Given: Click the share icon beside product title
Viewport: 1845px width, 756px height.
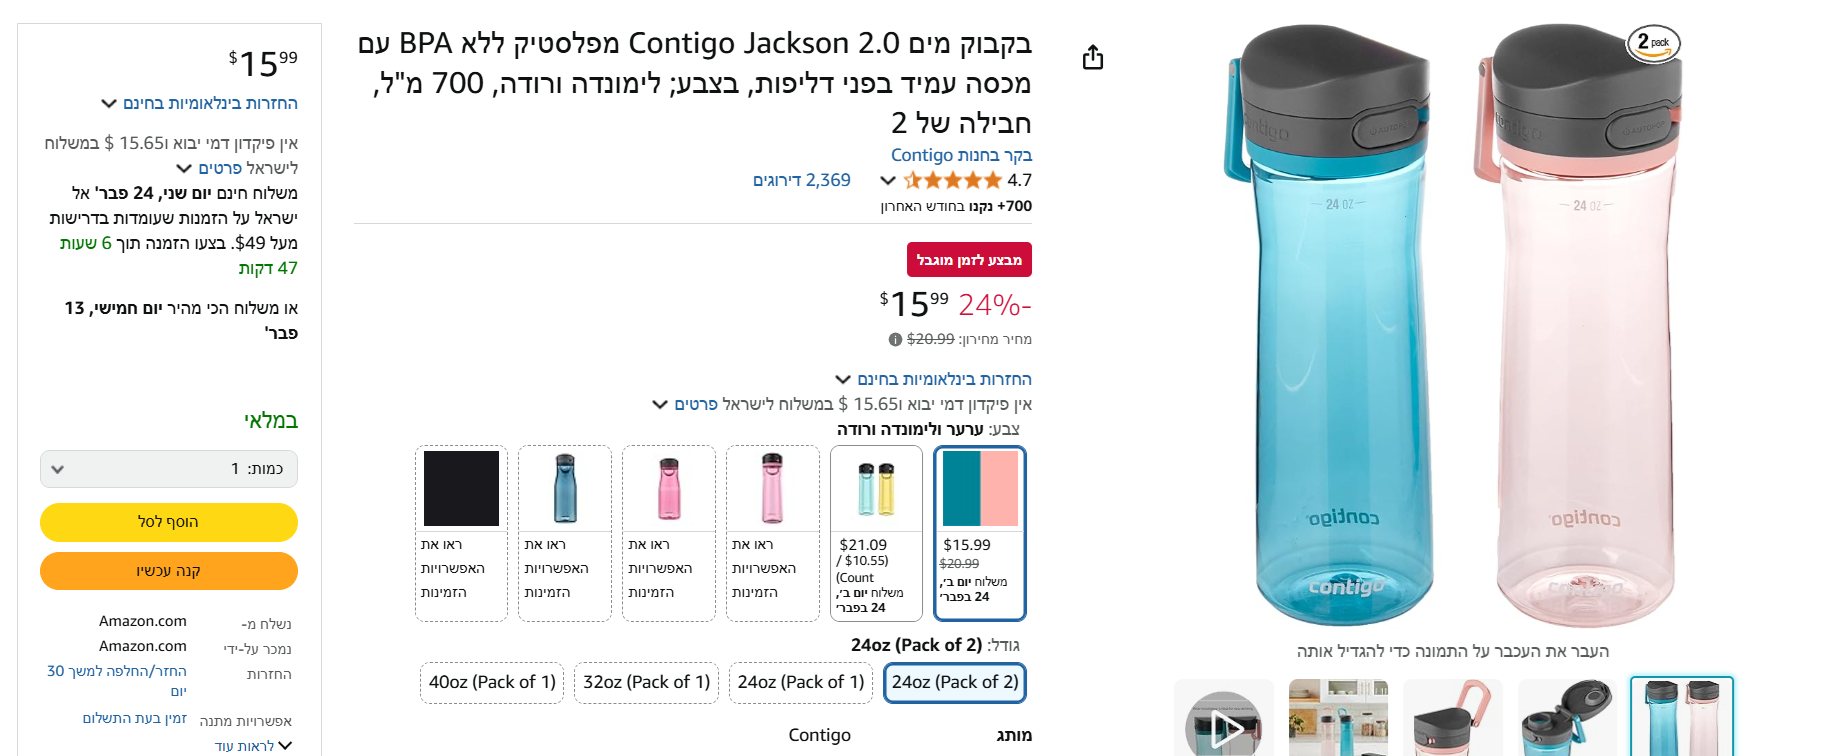Looking at the screenshot, I should point(1093,58).
